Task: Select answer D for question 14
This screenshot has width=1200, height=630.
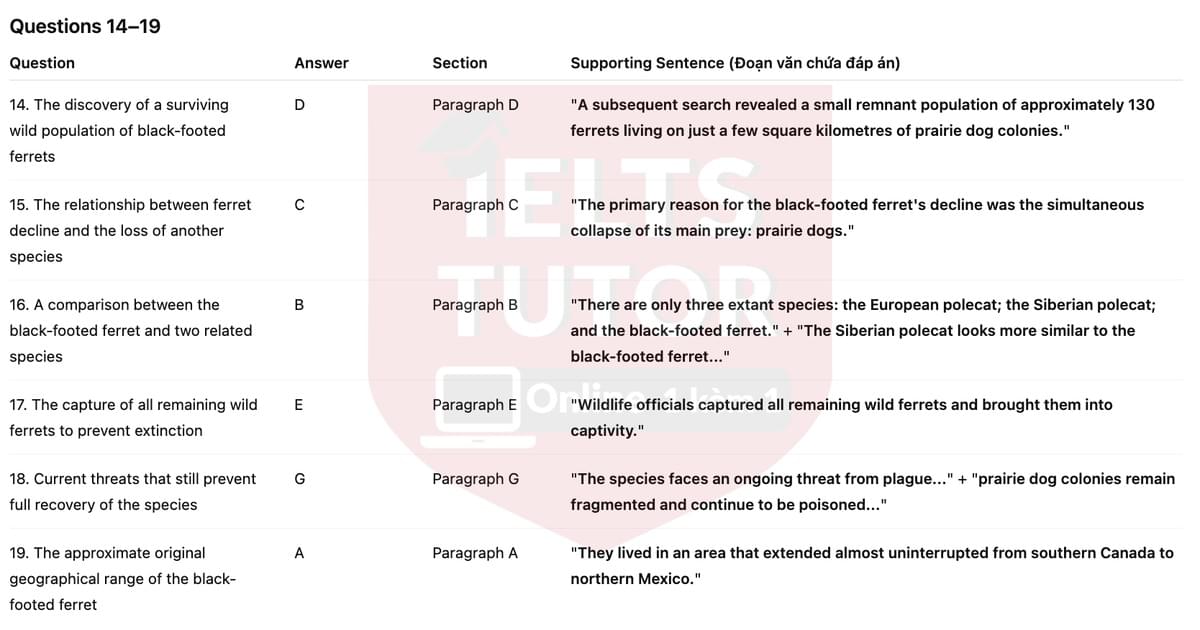Action: [300, 105]
